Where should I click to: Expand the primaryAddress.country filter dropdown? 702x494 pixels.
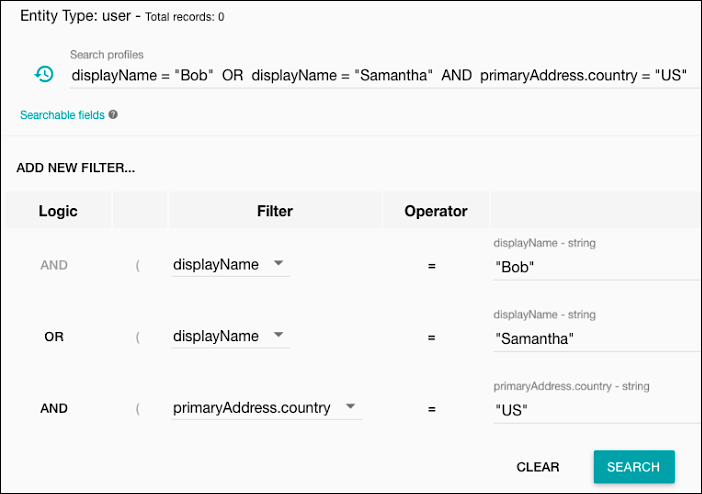click(265, 408)
